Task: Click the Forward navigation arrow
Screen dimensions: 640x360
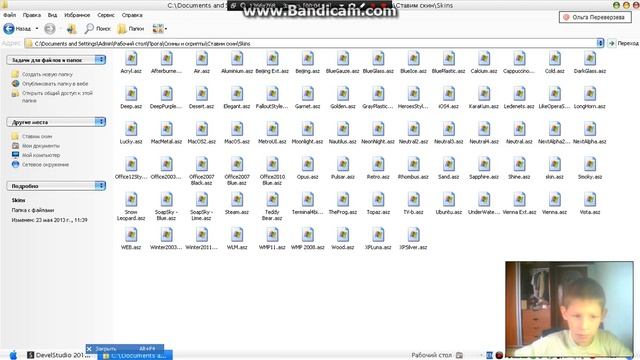Action: pyautogui.click(x=50, y=29)
